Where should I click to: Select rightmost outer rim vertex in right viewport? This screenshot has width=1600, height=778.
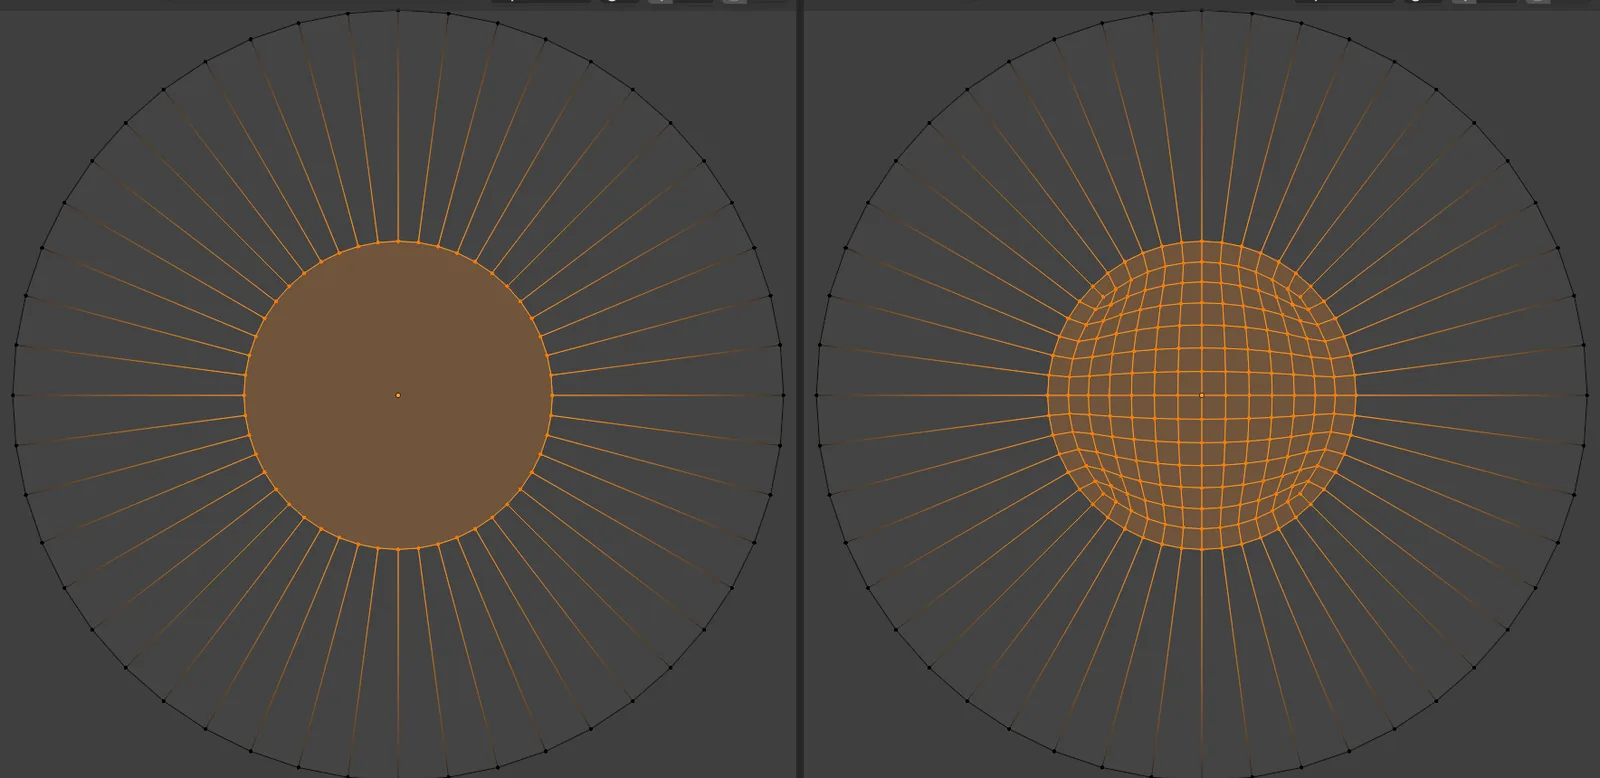(x=1587, y=395)
